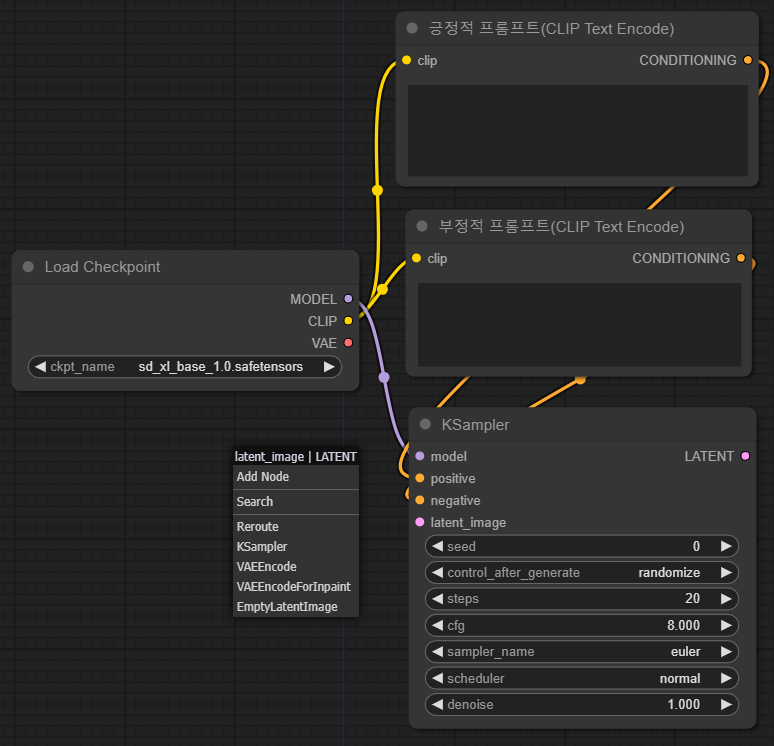The image size is (774, 746).
Task: Select next checkpoint with ckpt_name right arrow
Action: pos(329,367)
